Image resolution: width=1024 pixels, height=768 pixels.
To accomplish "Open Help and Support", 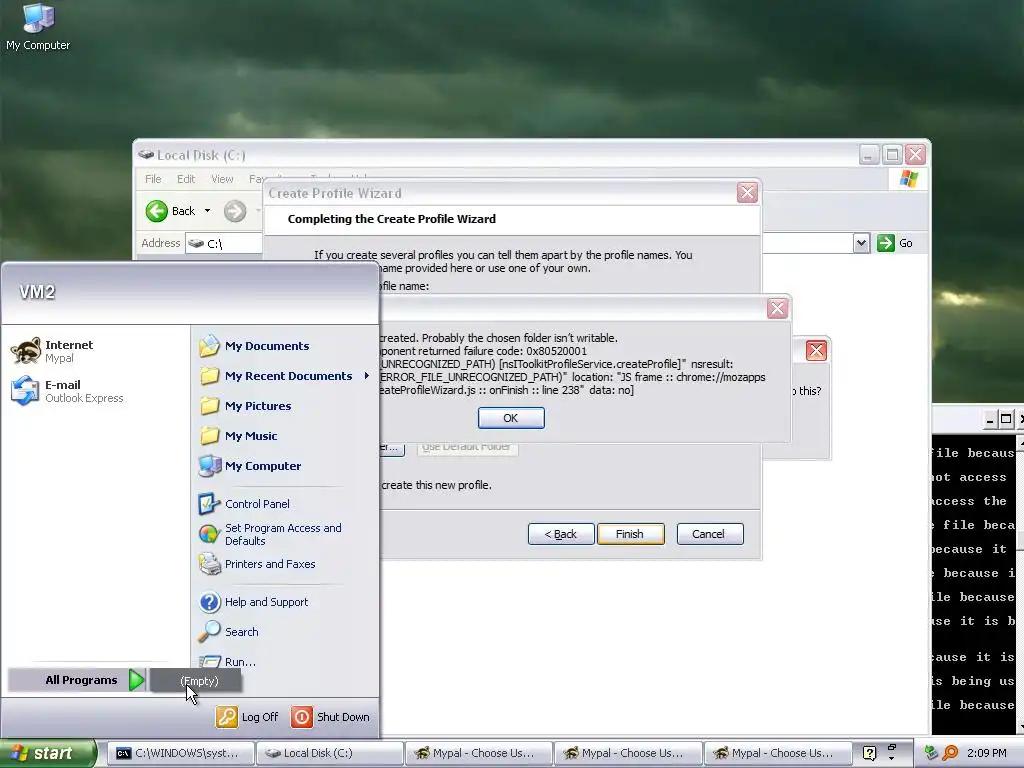I will (x=254, y=601).
